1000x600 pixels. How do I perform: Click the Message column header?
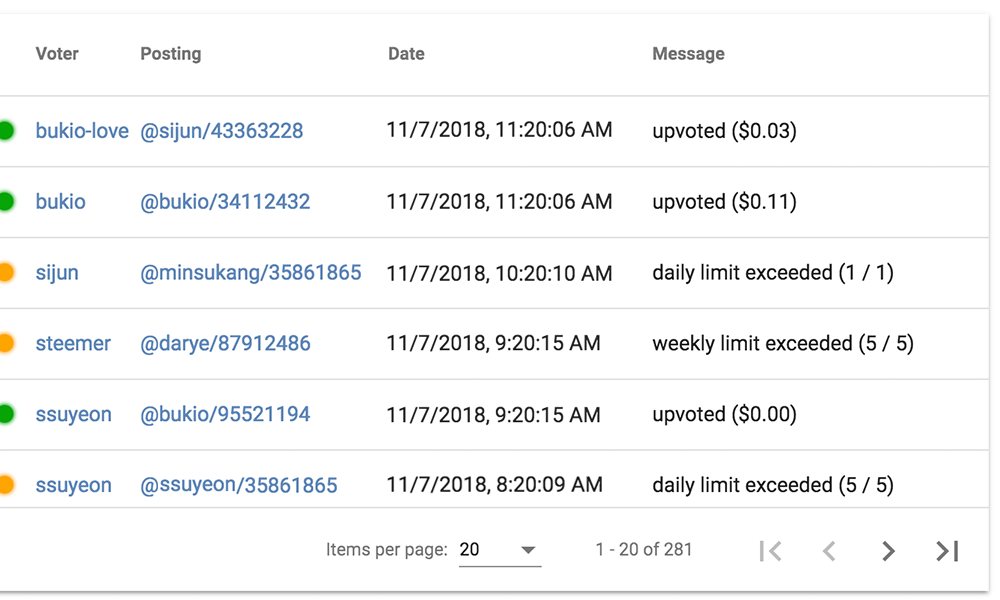[x=688, y=54]
